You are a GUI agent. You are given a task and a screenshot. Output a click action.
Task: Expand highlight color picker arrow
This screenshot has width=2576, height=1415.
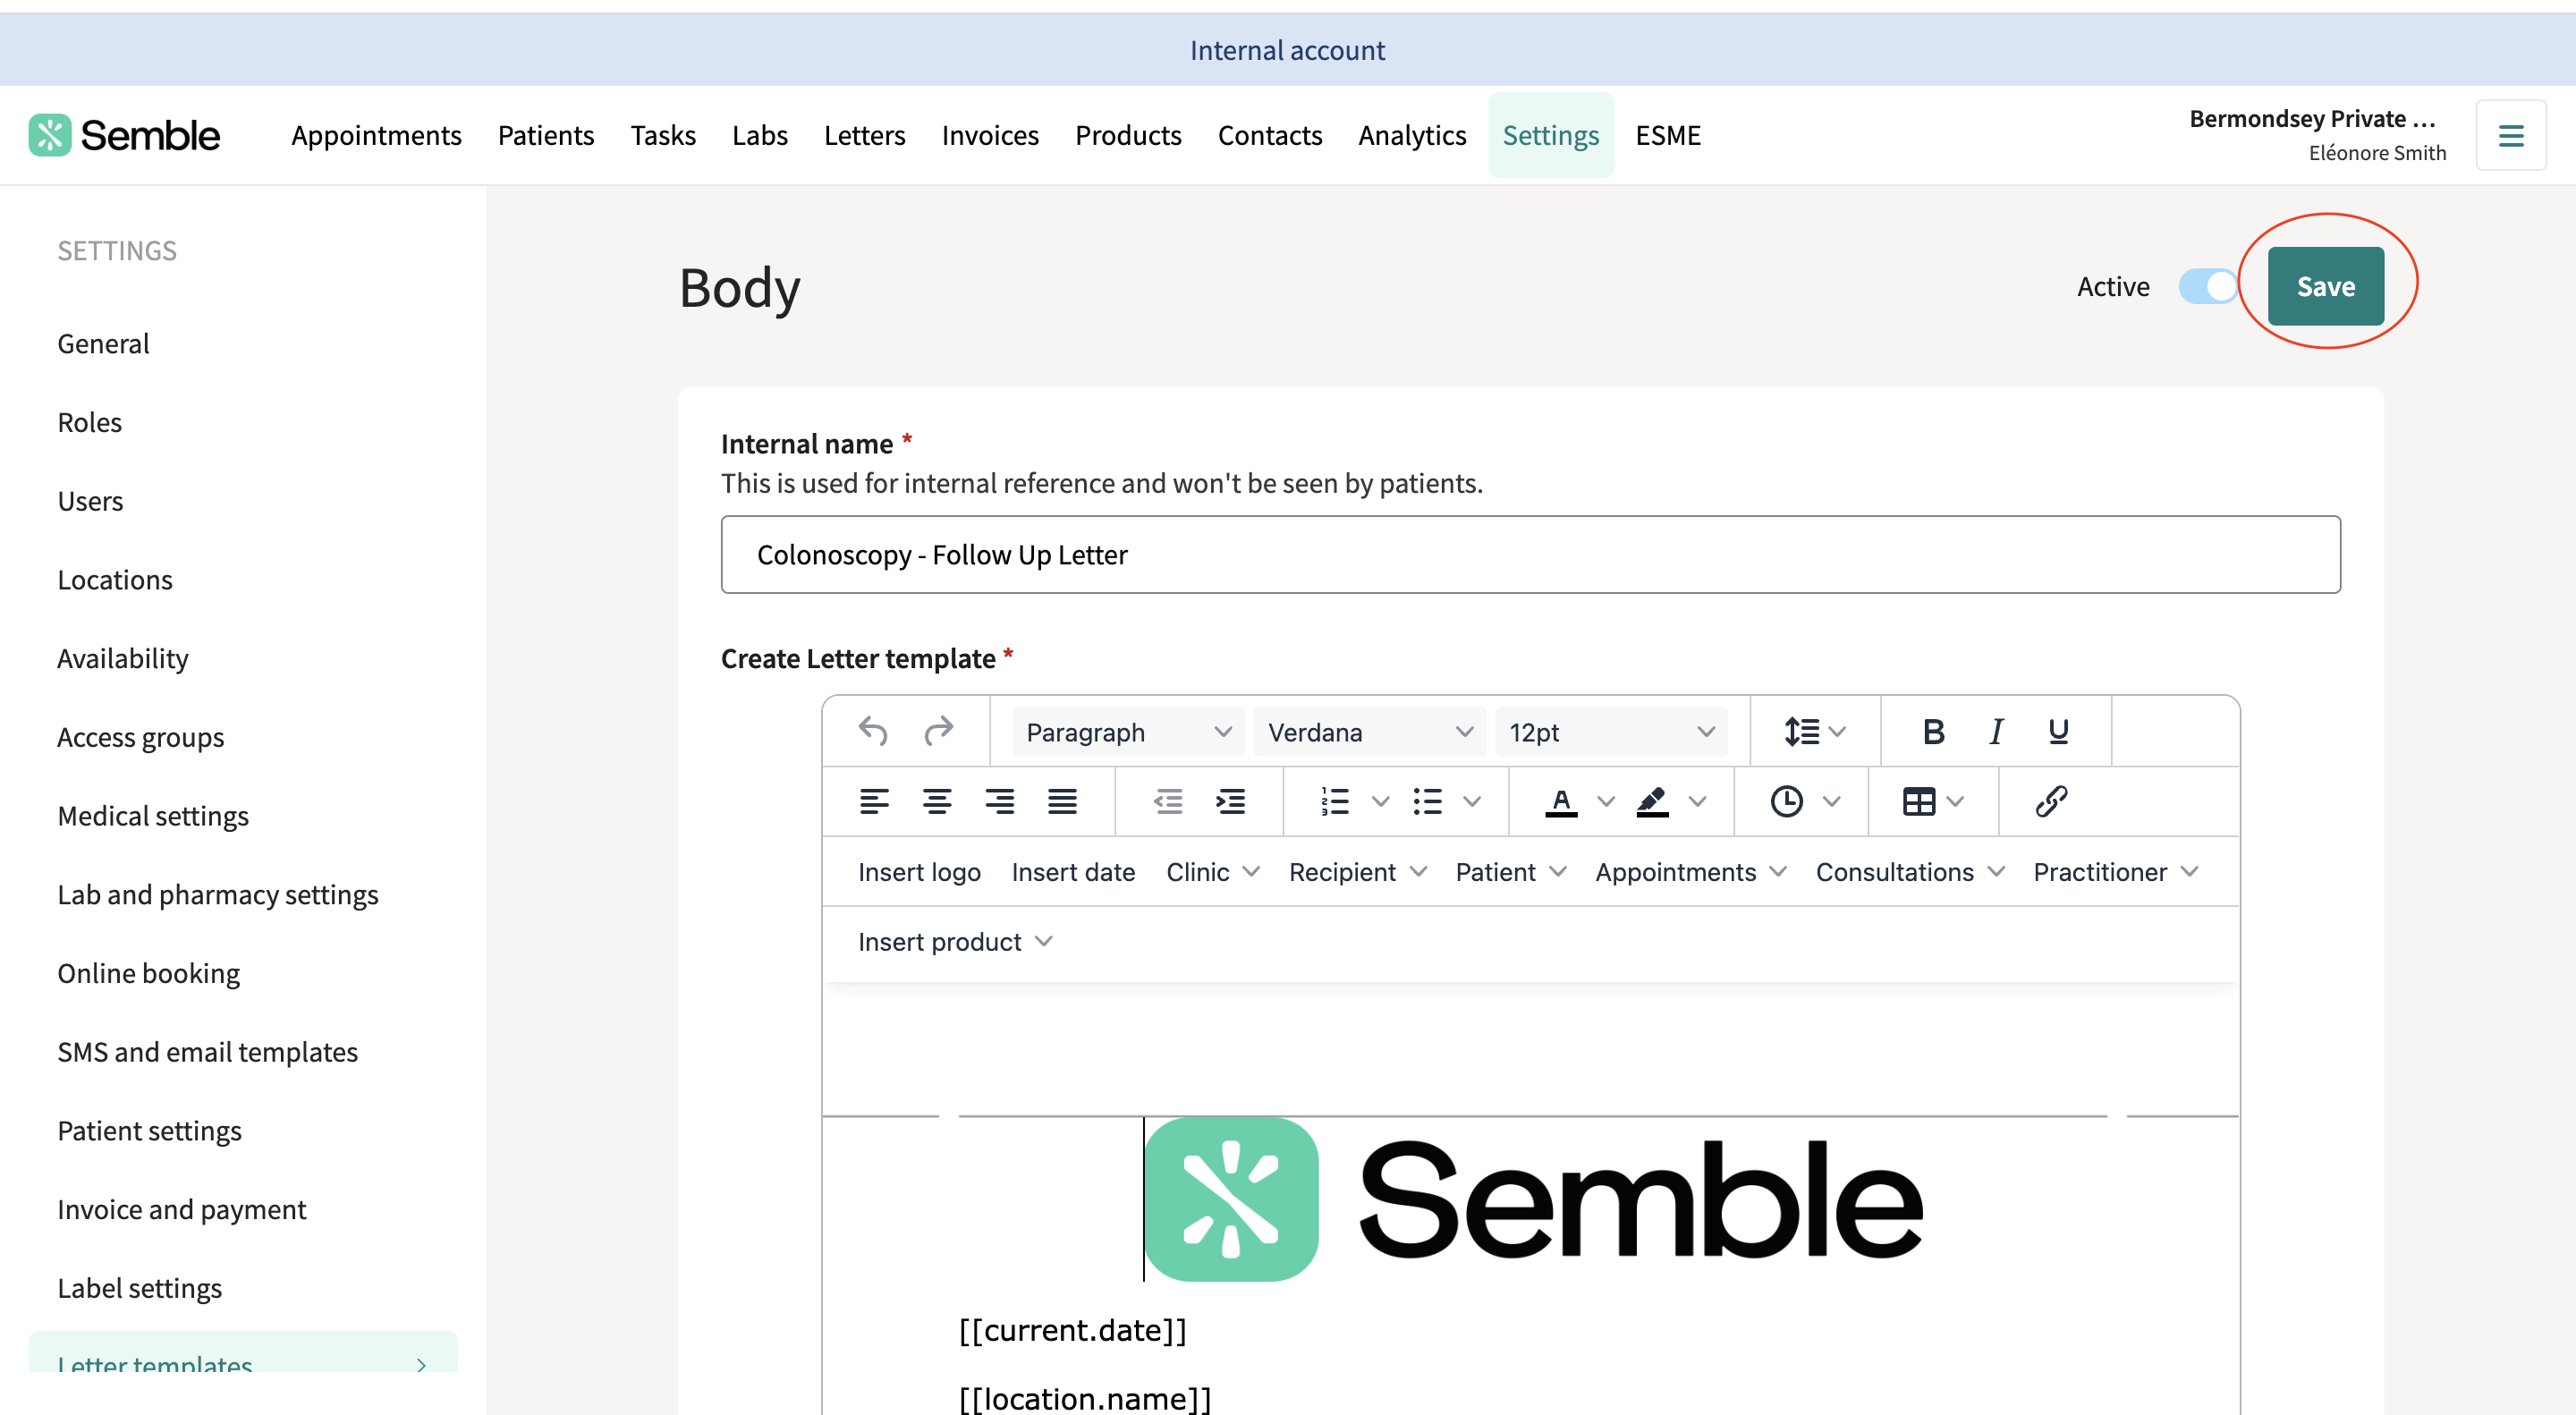point(1697,801)
